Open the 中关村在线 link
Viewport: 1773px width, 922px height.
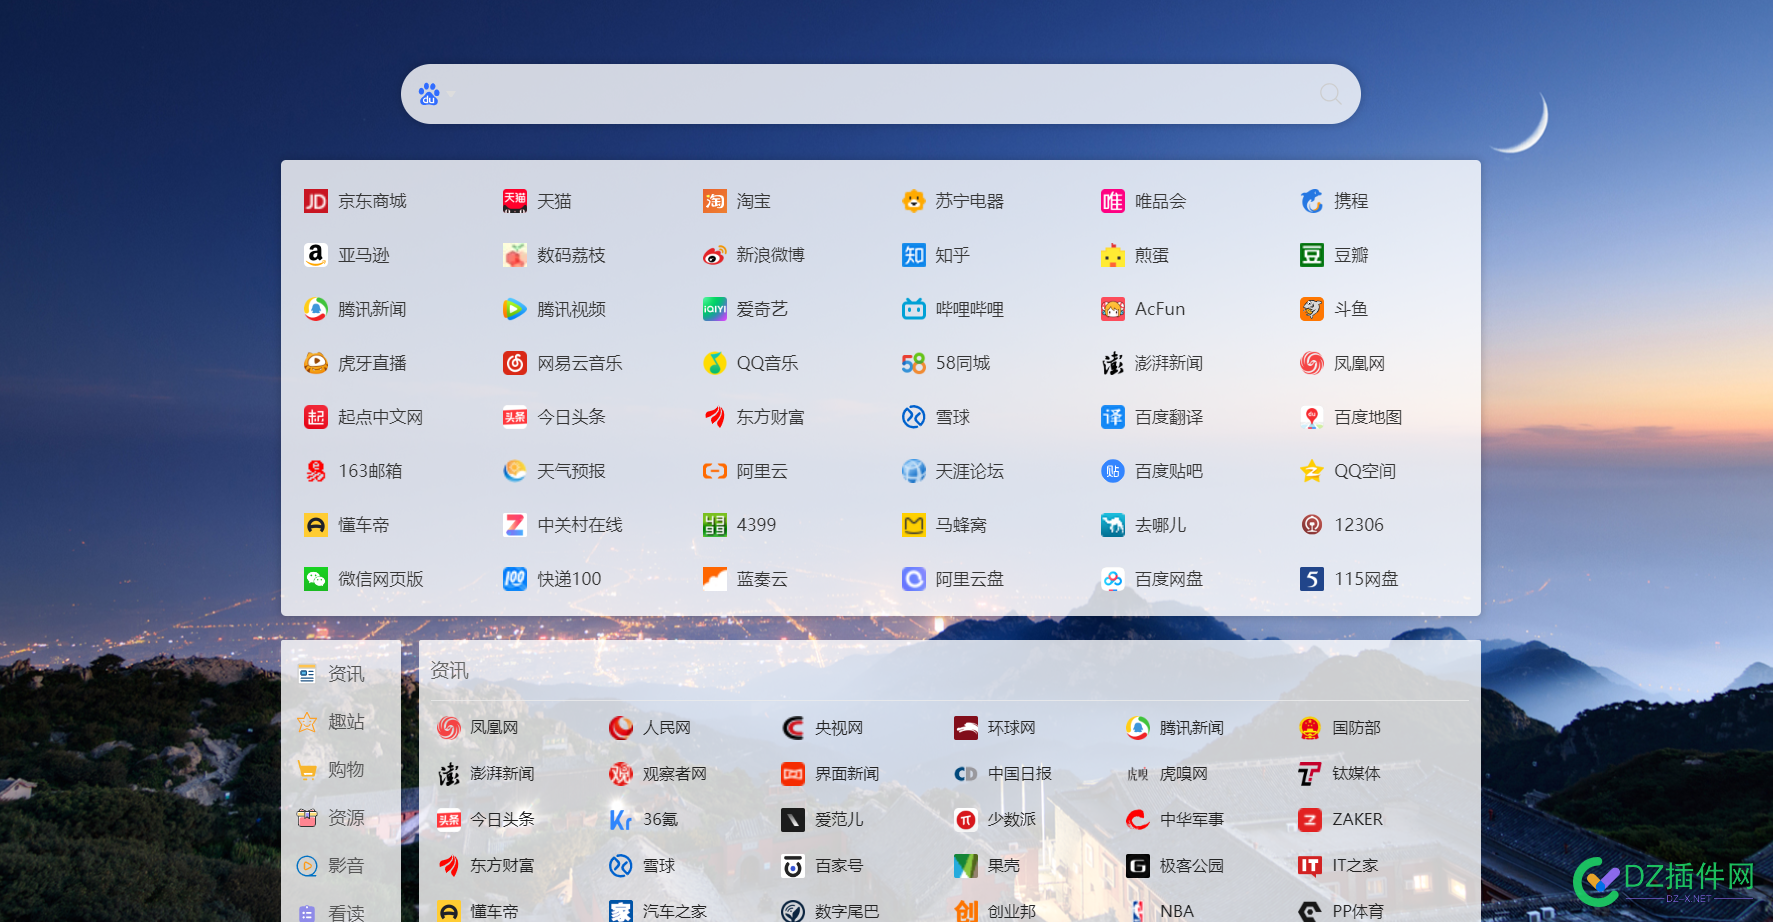click(x=563, y=525)
